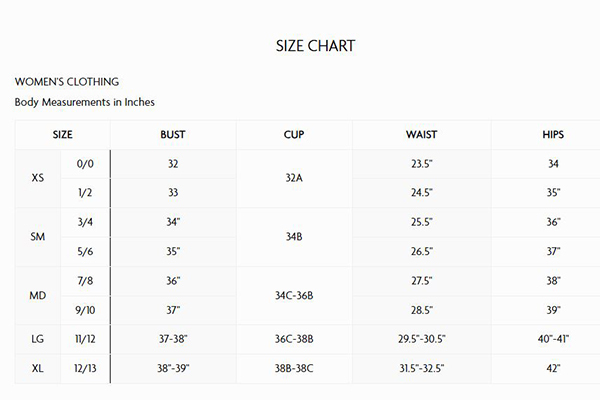
Task: Select the MD size row label
Action: point(38,296)
